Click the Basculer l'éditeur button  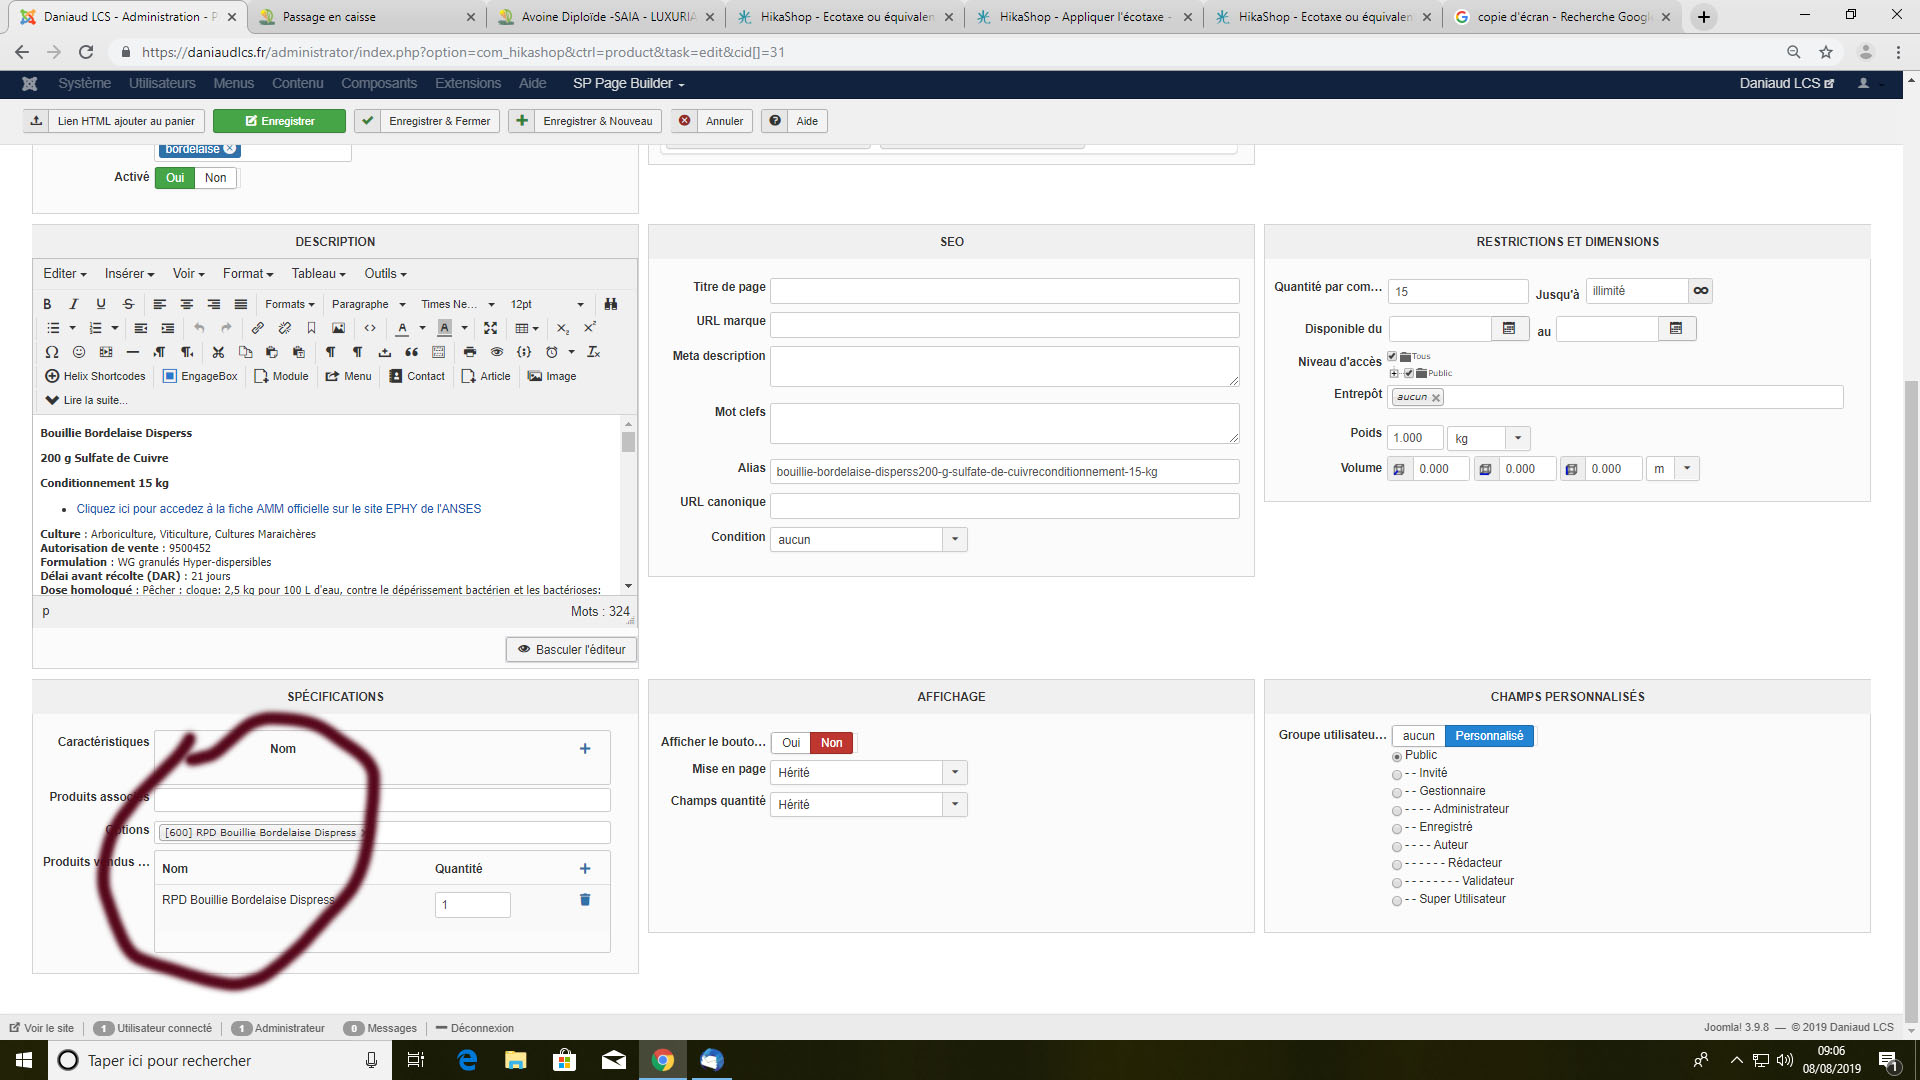pos(571,650)
